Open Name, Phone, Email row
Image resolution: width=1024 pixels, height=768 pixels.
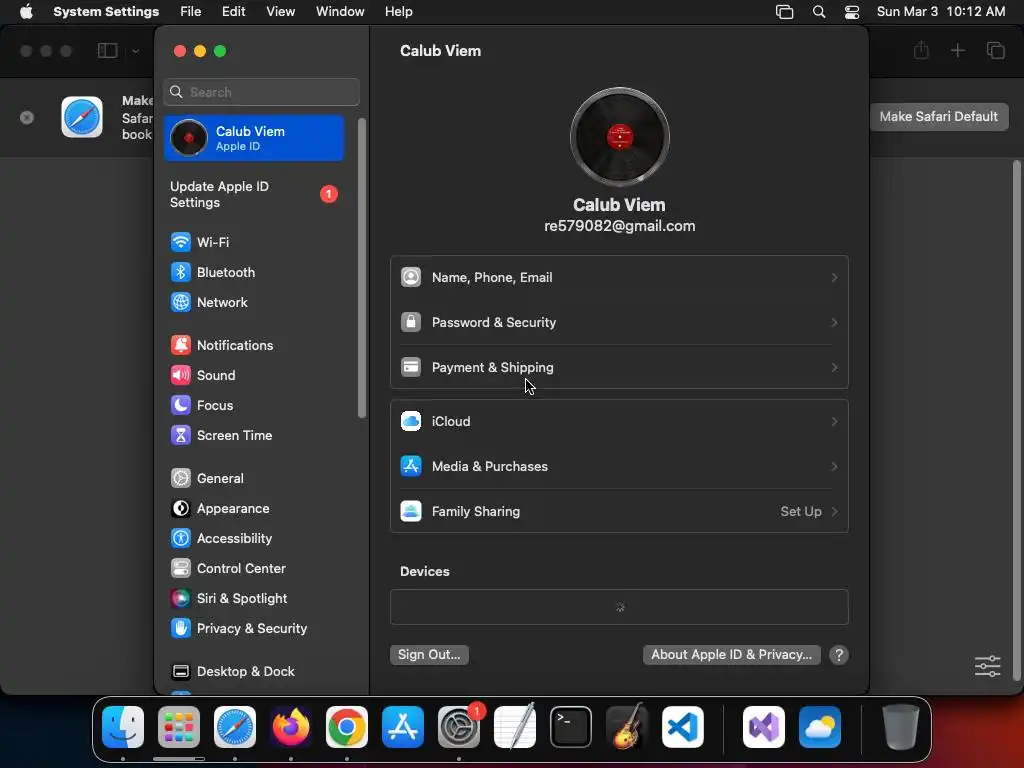(x=619, y=278)
